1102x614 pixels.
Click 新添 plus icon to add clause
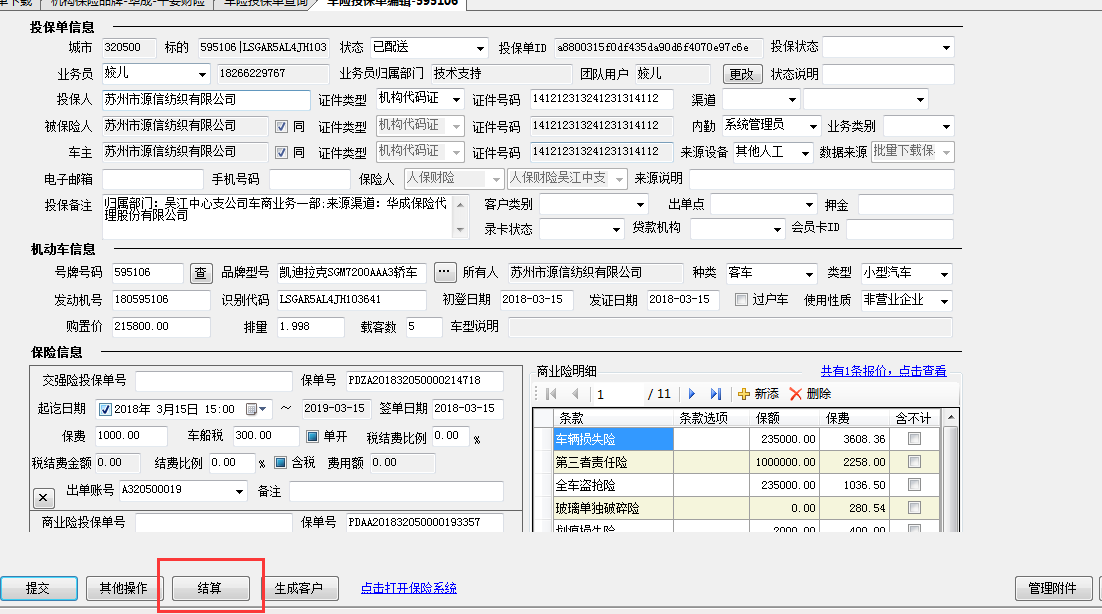click(743, 394)
